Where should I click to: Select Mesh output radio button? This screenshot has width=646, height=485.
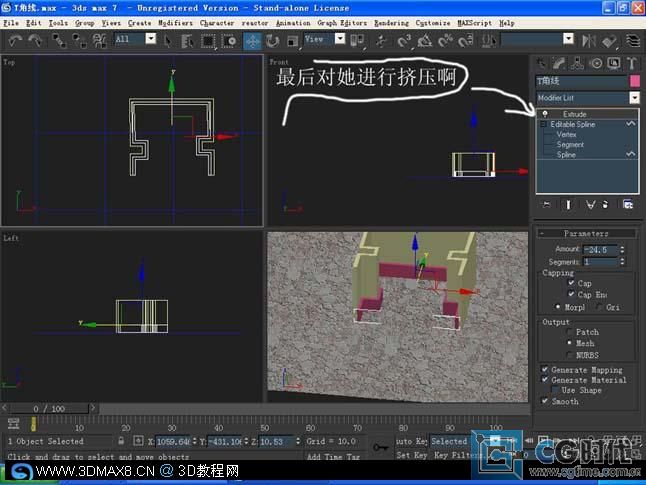569,343
